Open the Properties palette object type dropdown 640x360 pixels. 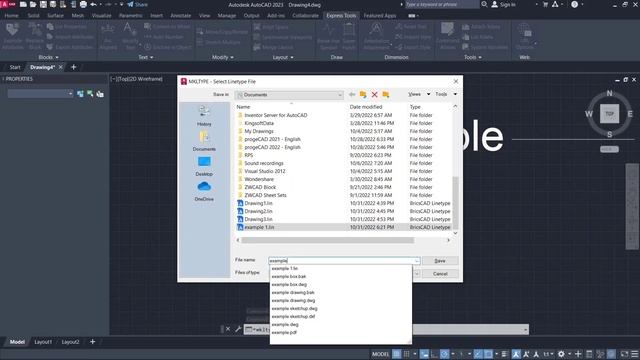[x=40, y=94]
